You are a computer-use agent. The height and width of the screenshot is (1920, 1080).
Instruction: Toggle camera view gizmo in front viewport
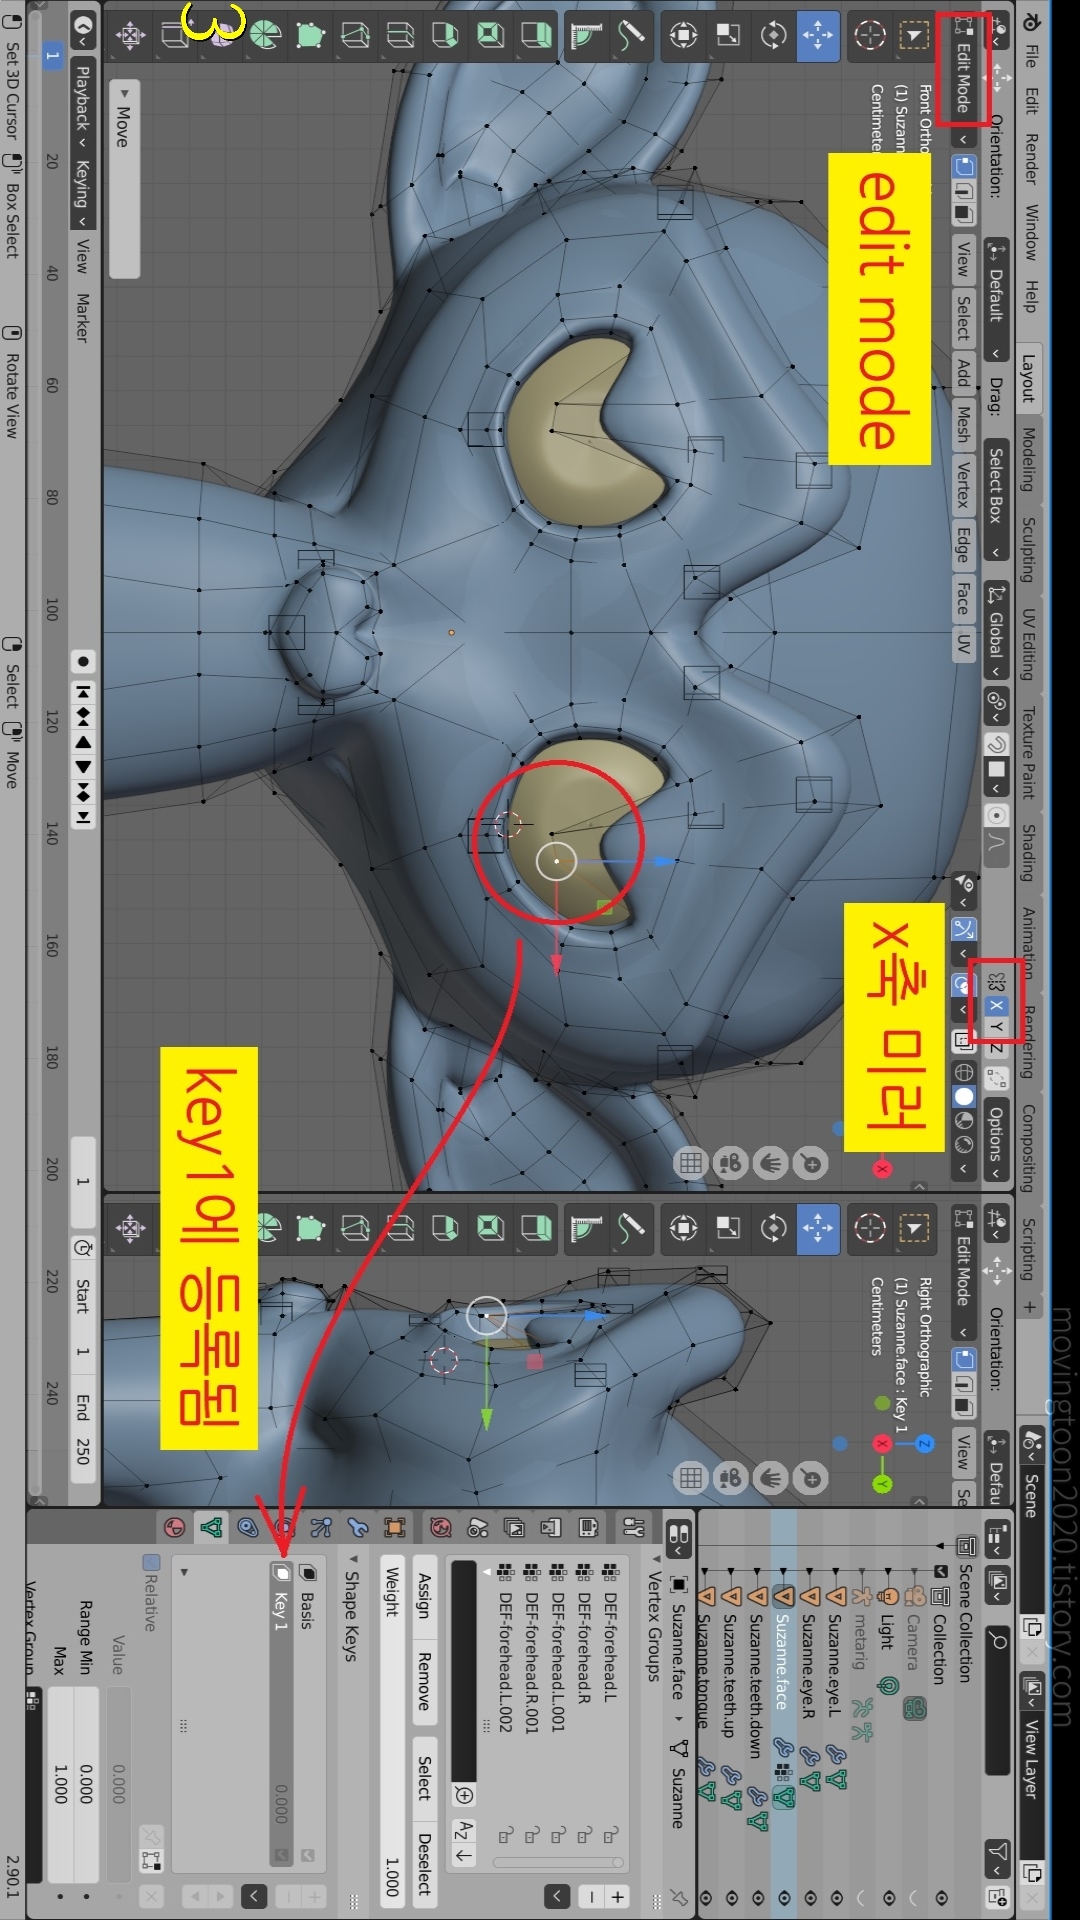tap(731, 1163)
